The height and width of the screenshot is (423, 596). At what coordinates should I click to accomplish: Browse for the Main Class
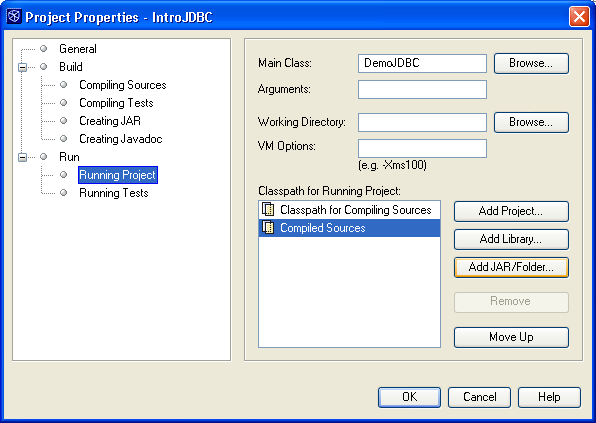(531, 63)
